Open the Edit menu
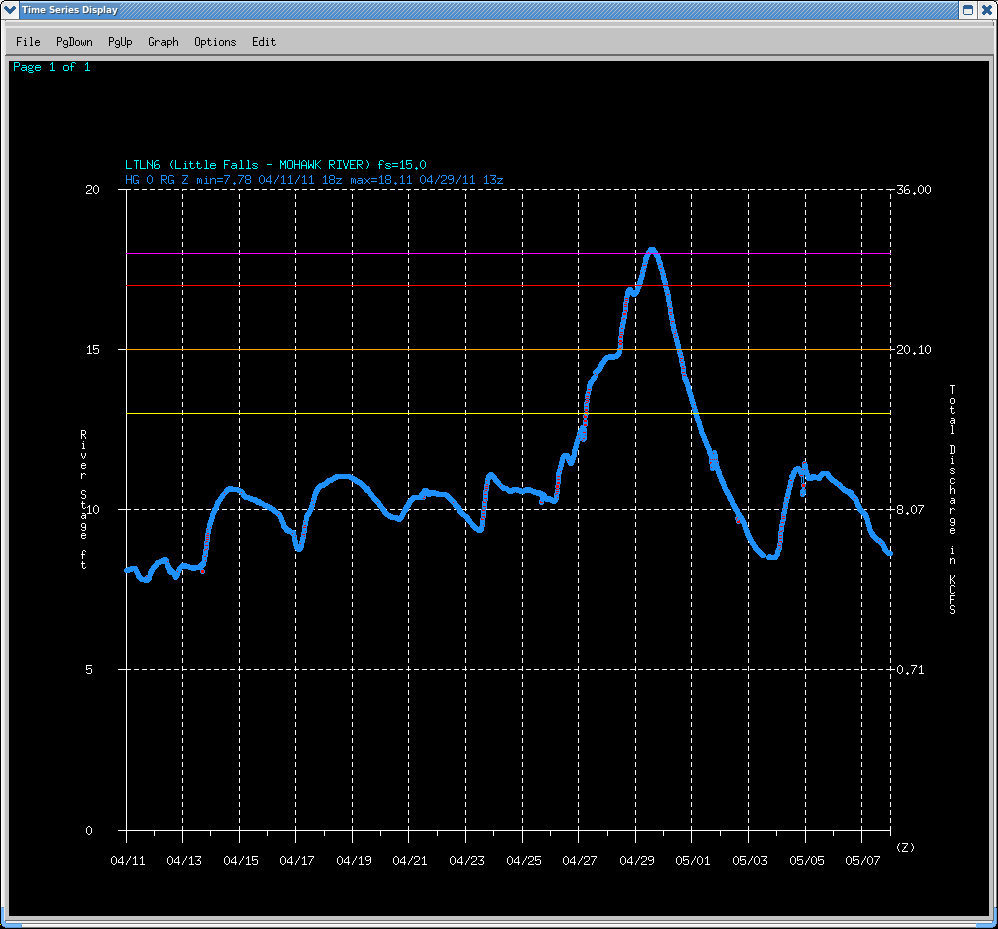The image size is (998, 929). (264, 42)
